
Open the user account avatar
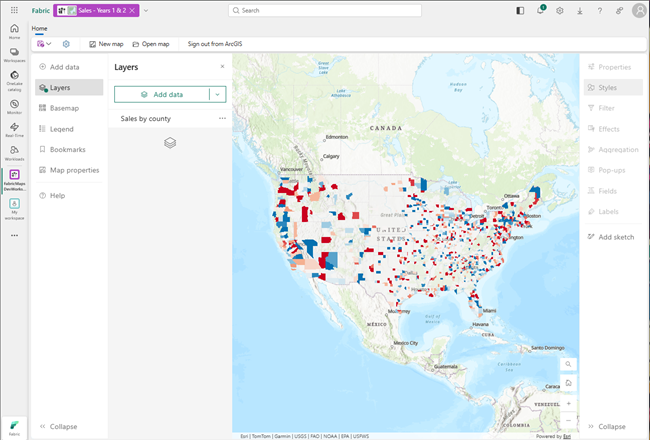click(x=639, y=10)
